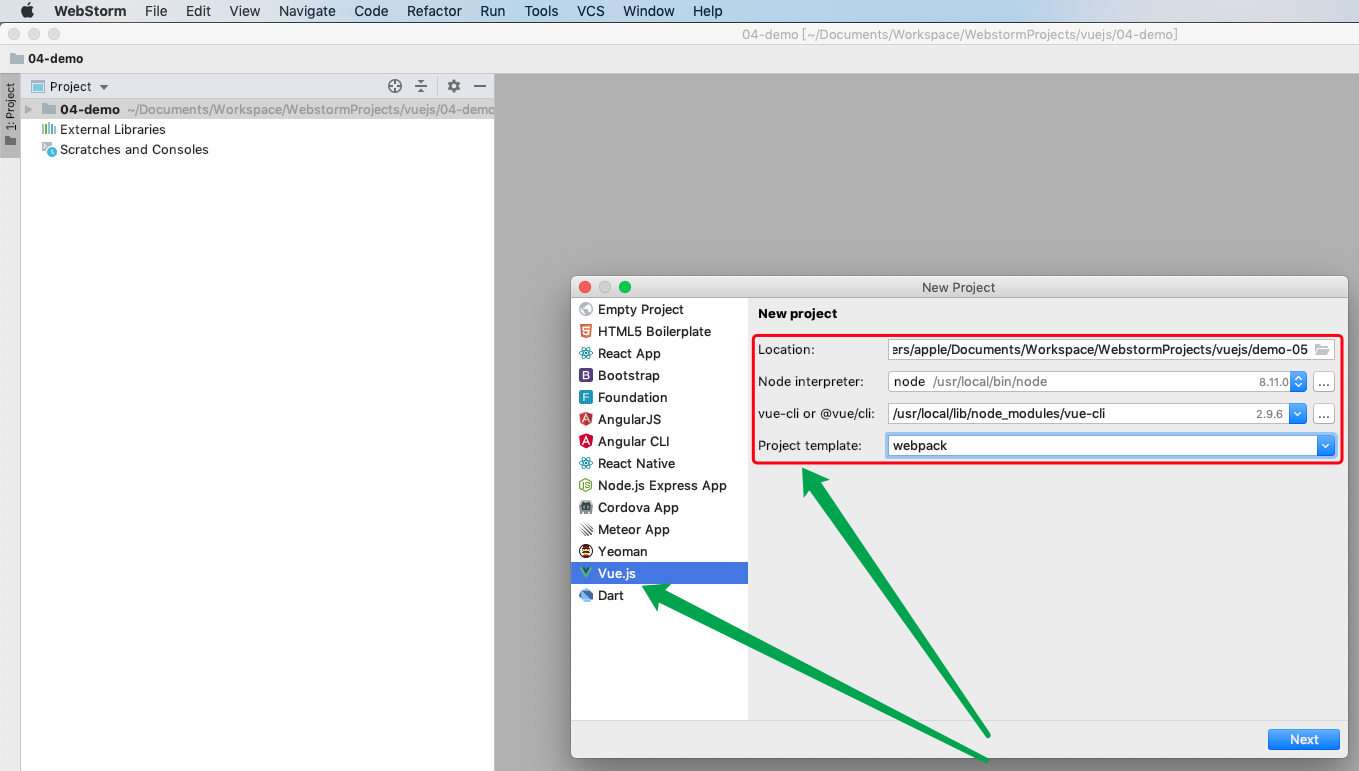Click the Foundation F icon
This screenshot has width=1359, height=771.
pos(586,397)
